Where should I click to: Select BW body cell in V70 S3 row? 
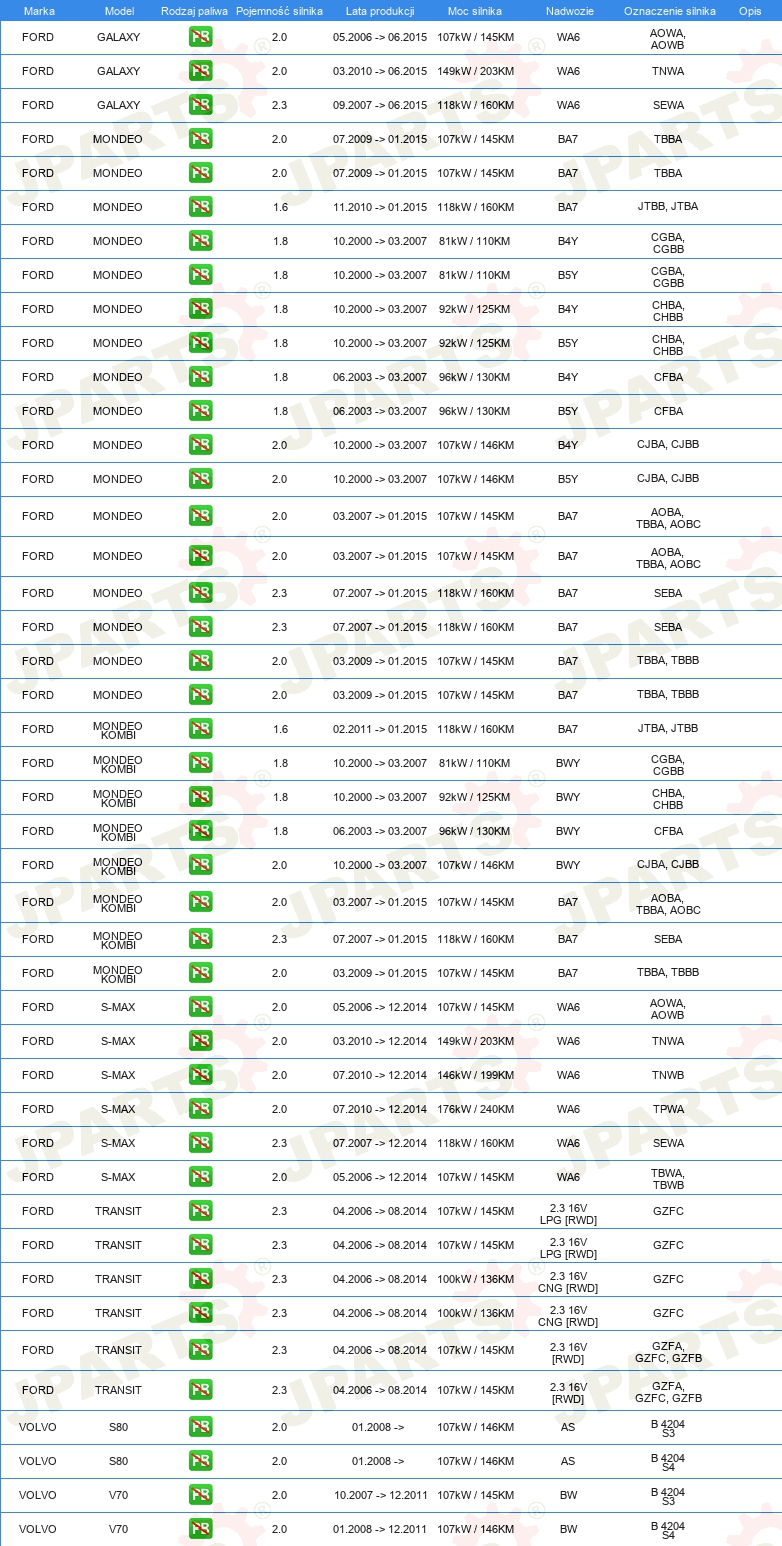click(x=568, y=1495)
